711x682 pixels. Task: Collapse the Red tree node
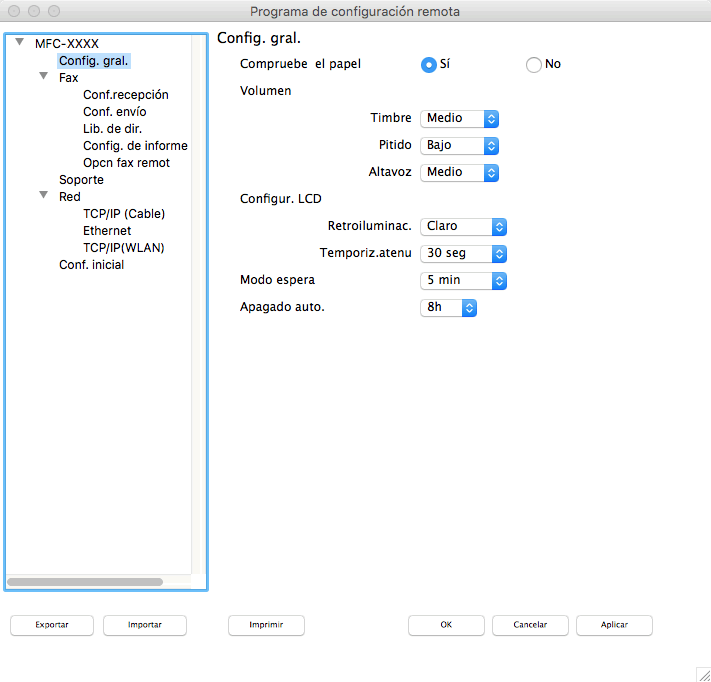click(44, 195)
